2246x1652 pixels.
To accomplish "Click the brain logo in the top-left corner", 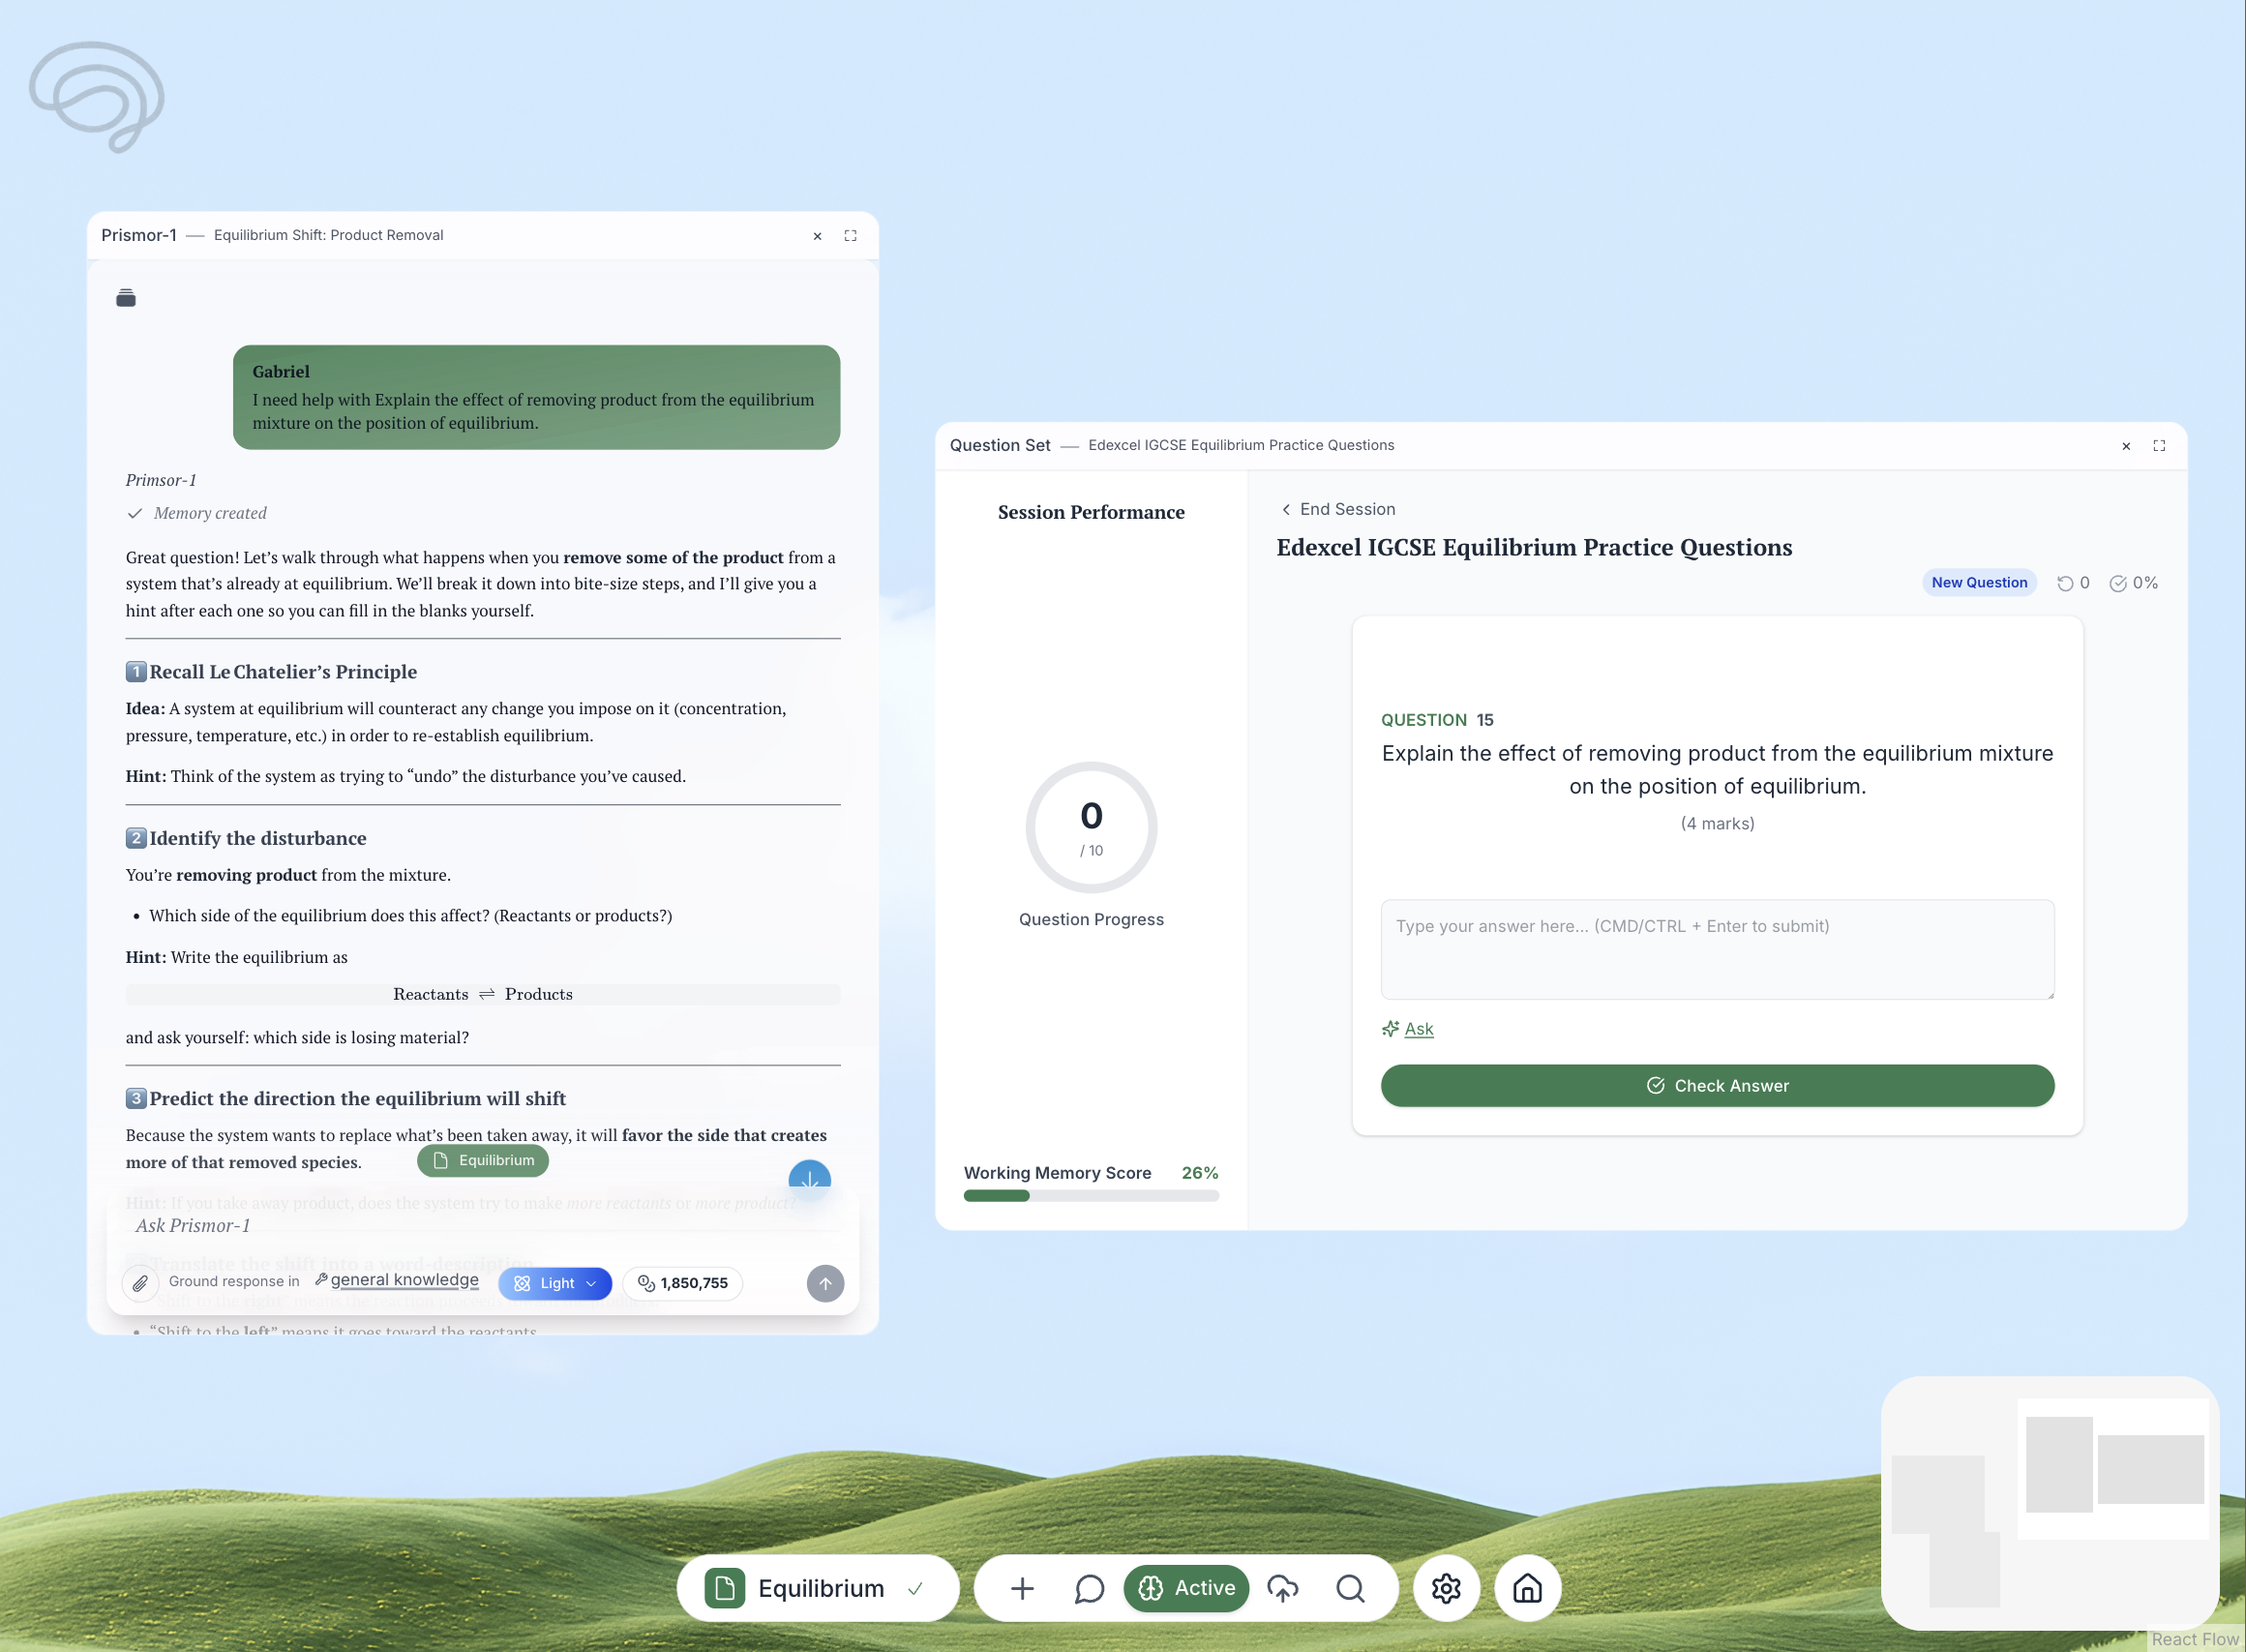I will pyautogui.click(x=97, y=97).
